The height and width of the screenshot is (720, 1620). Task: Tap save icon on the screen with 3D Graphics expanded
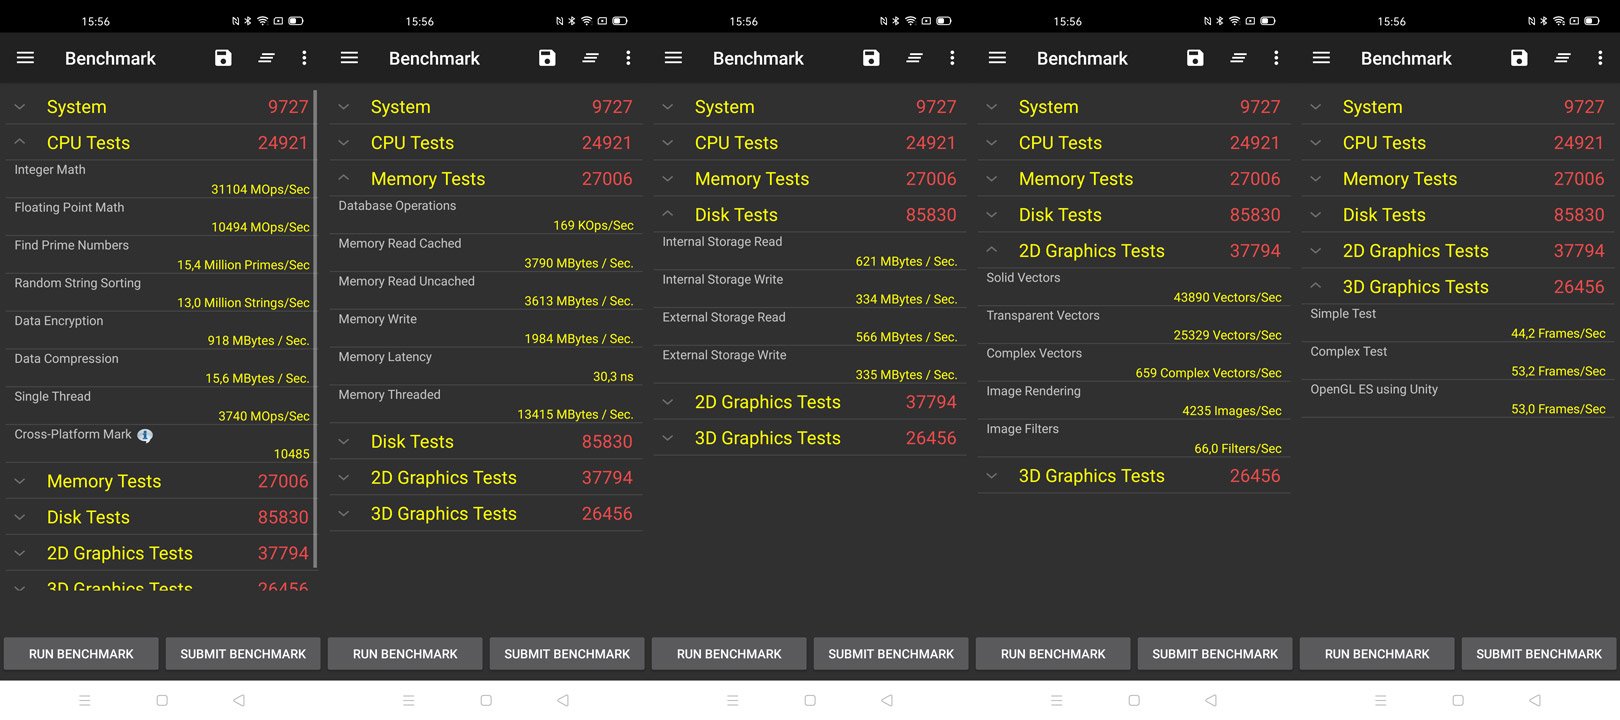1519,58
